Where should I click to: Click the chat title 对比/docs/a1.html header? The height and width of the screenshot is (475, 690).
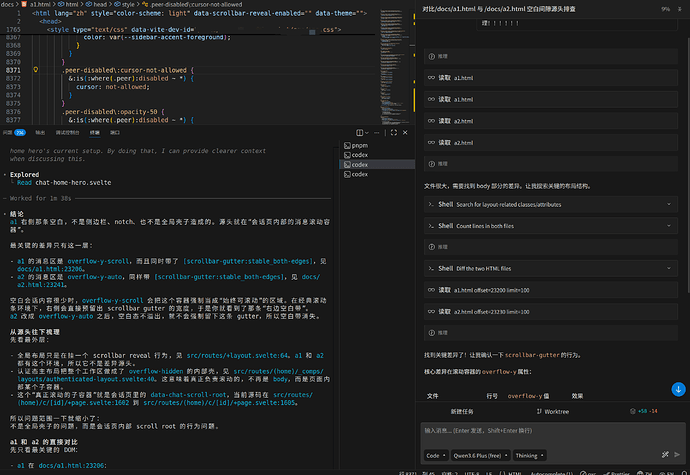coord(499,9)
